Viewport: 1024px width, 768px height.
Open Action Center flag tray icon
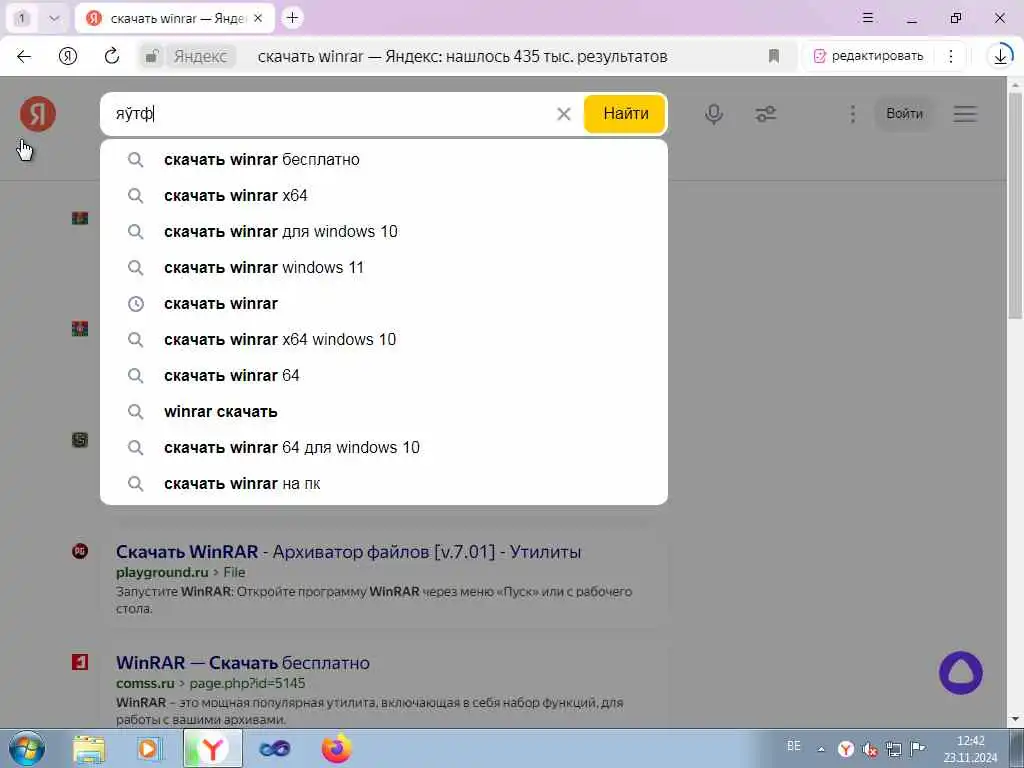(918, 748)
